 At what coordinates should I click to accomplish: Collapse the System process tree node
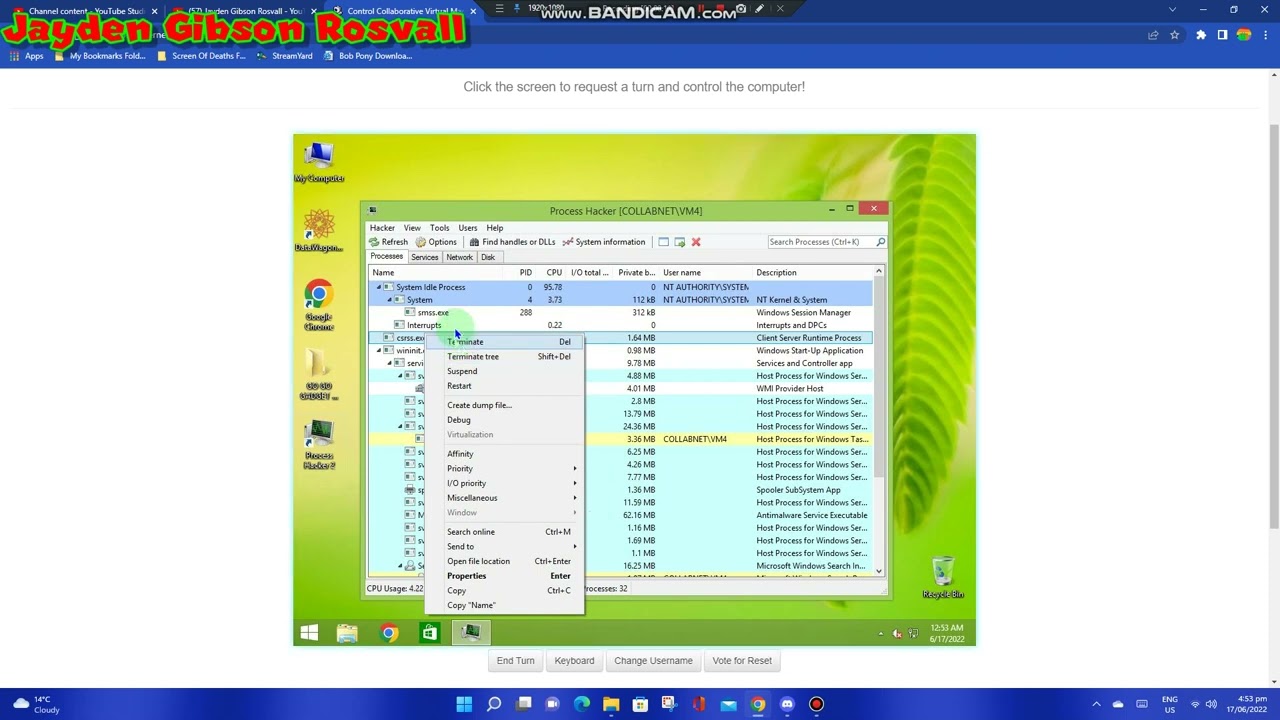pyautogui.click(x=389, y=300)
